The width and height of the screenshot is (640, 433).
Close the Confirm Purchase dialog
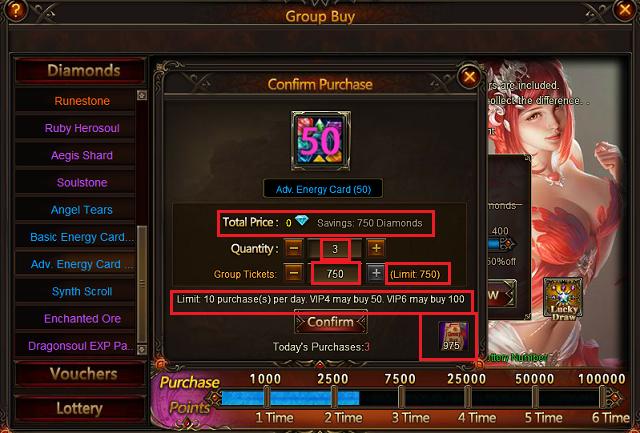coord(469,76)
